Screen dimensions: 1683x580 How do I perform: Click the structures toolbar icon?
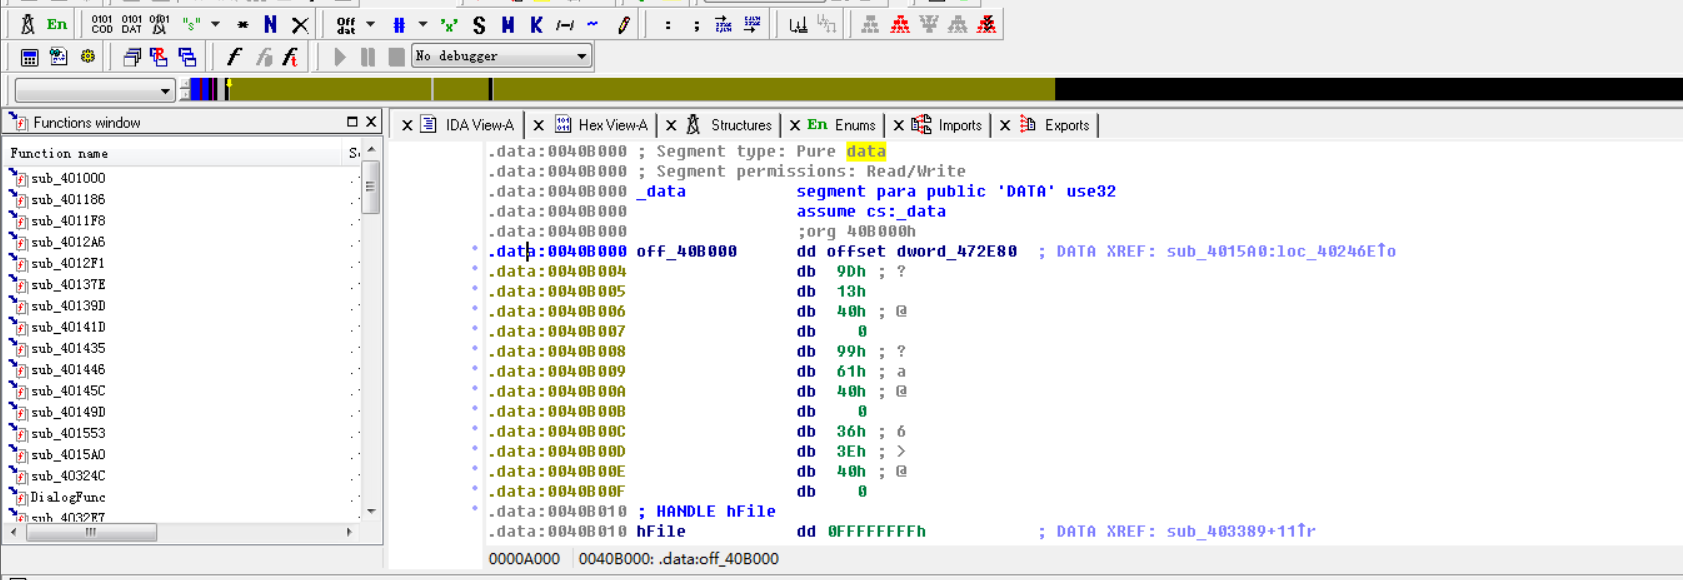(x=28, y=24)
